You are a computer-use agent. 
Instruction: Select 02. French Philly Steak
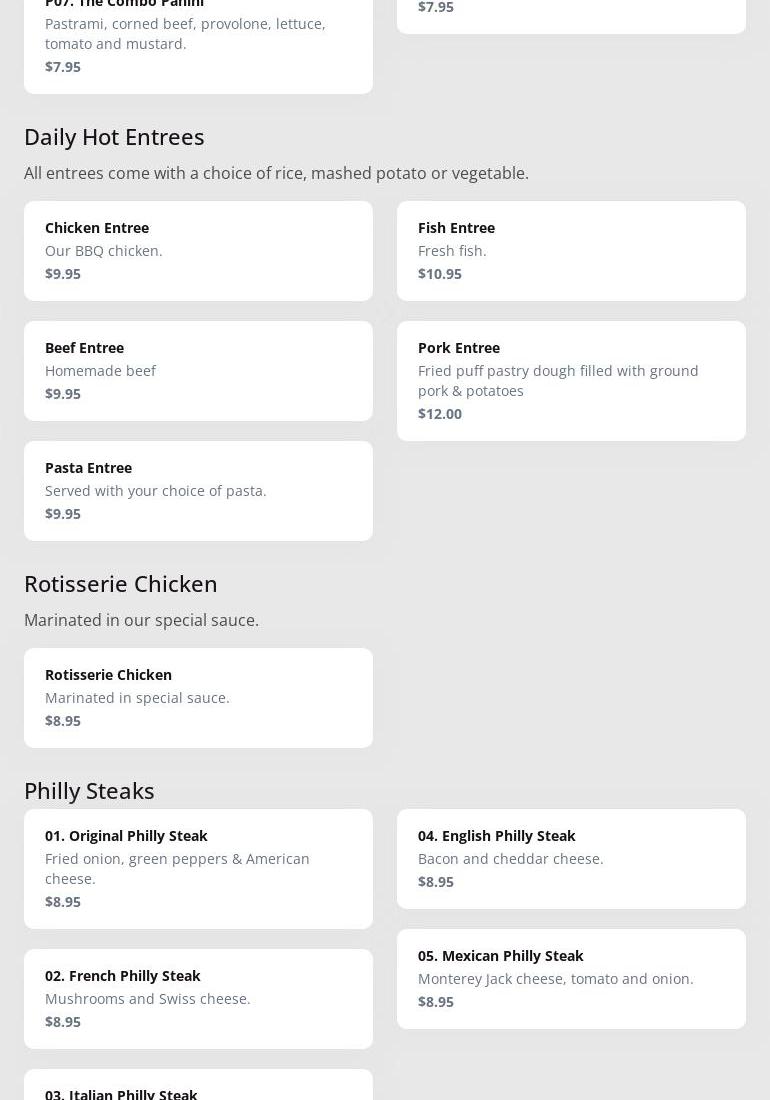coord(198,999)
